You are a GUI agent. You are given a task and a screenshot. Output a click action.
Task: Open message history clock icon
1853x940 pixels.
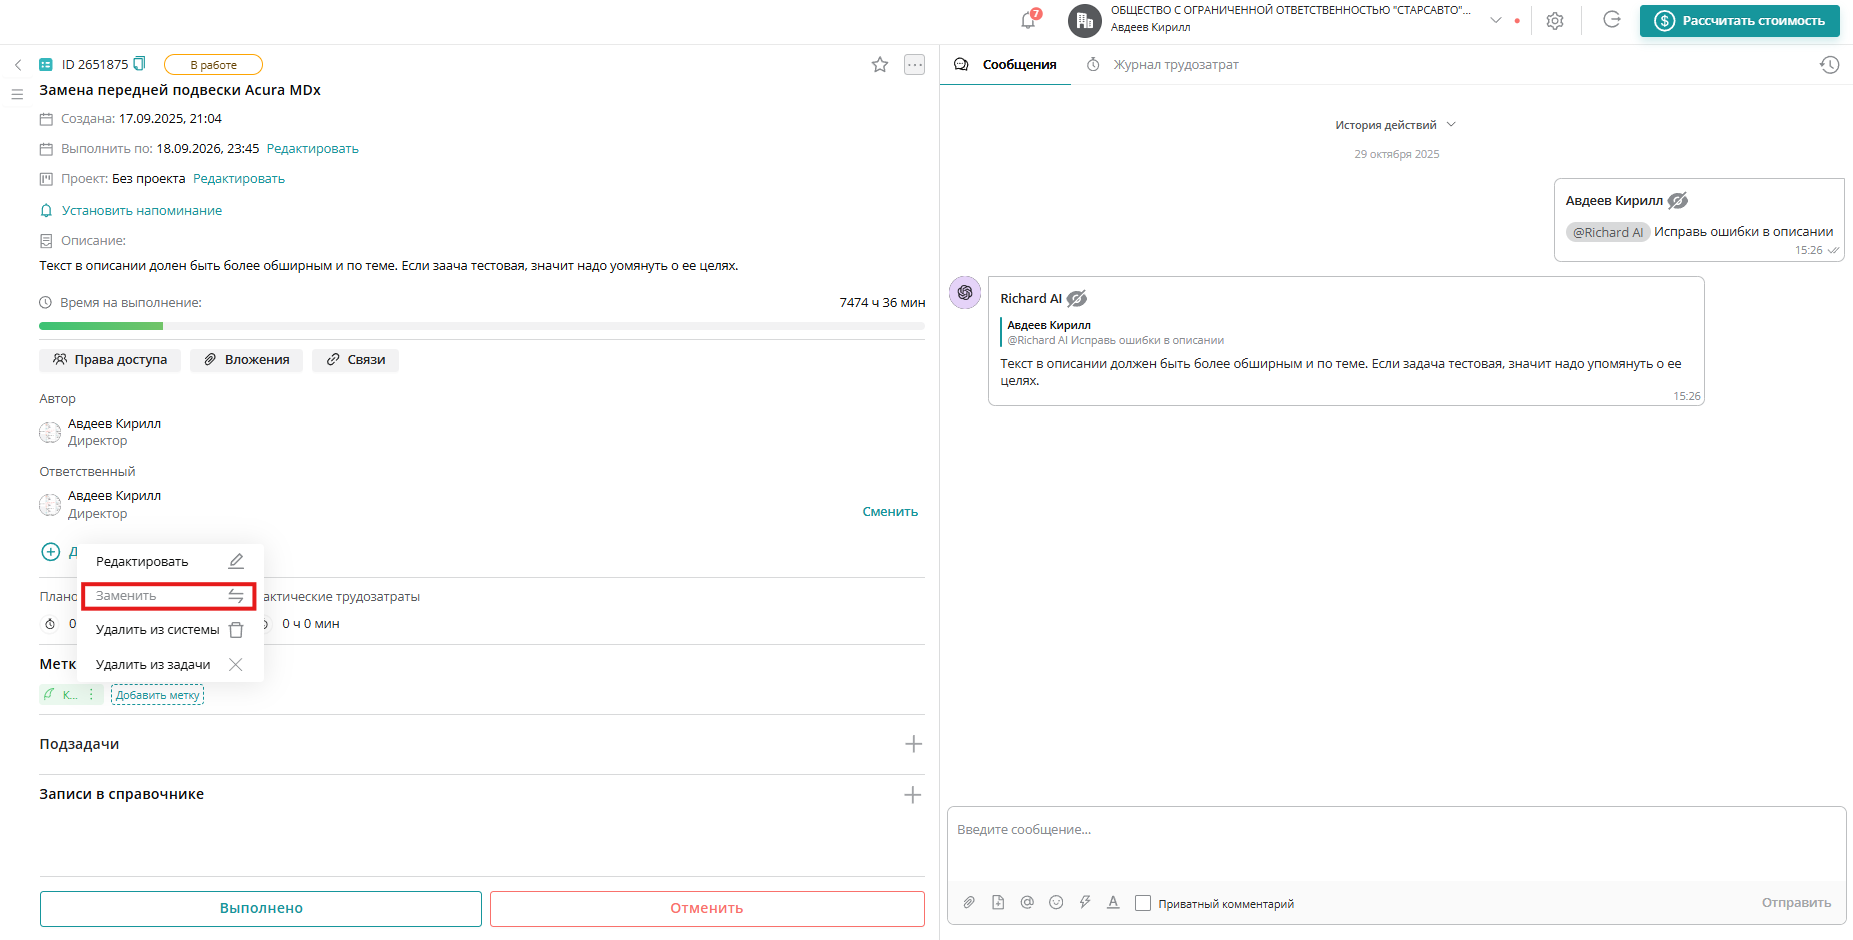pos(1829,65)
